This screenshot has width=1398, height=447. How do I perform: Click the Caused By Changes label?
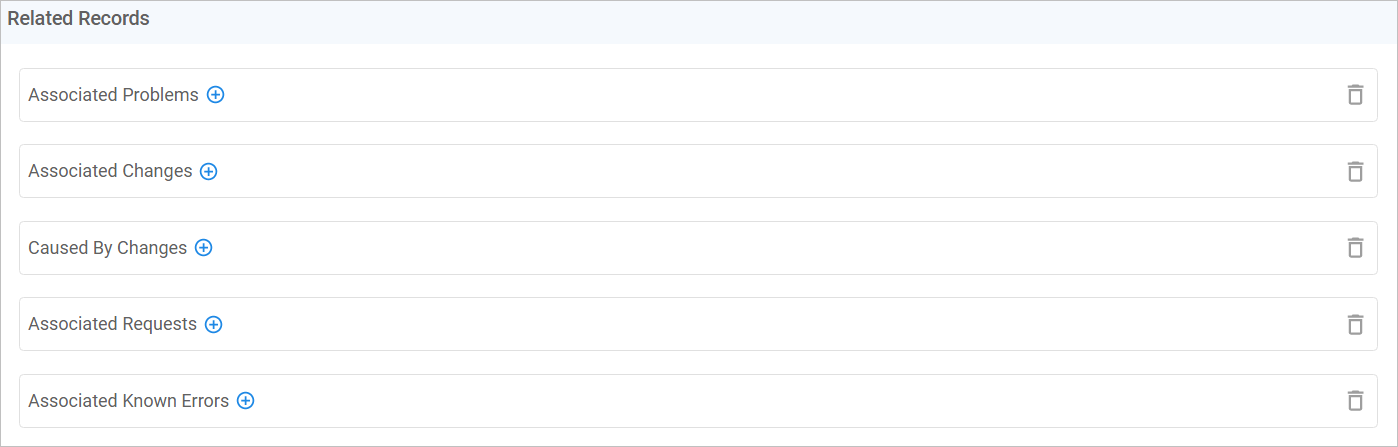tap(107, 248)
